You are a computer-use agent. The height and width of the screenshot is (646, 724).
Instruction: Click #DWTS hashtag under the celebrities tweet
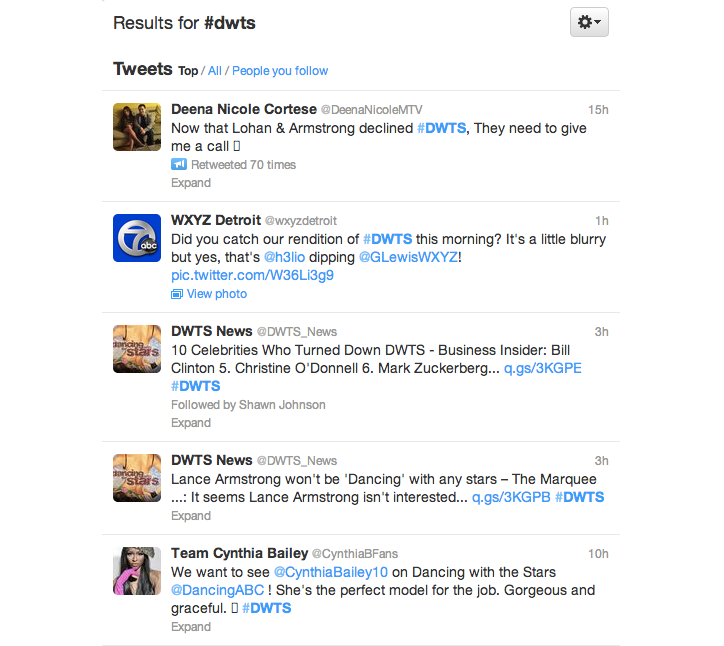tap(196, 386)
